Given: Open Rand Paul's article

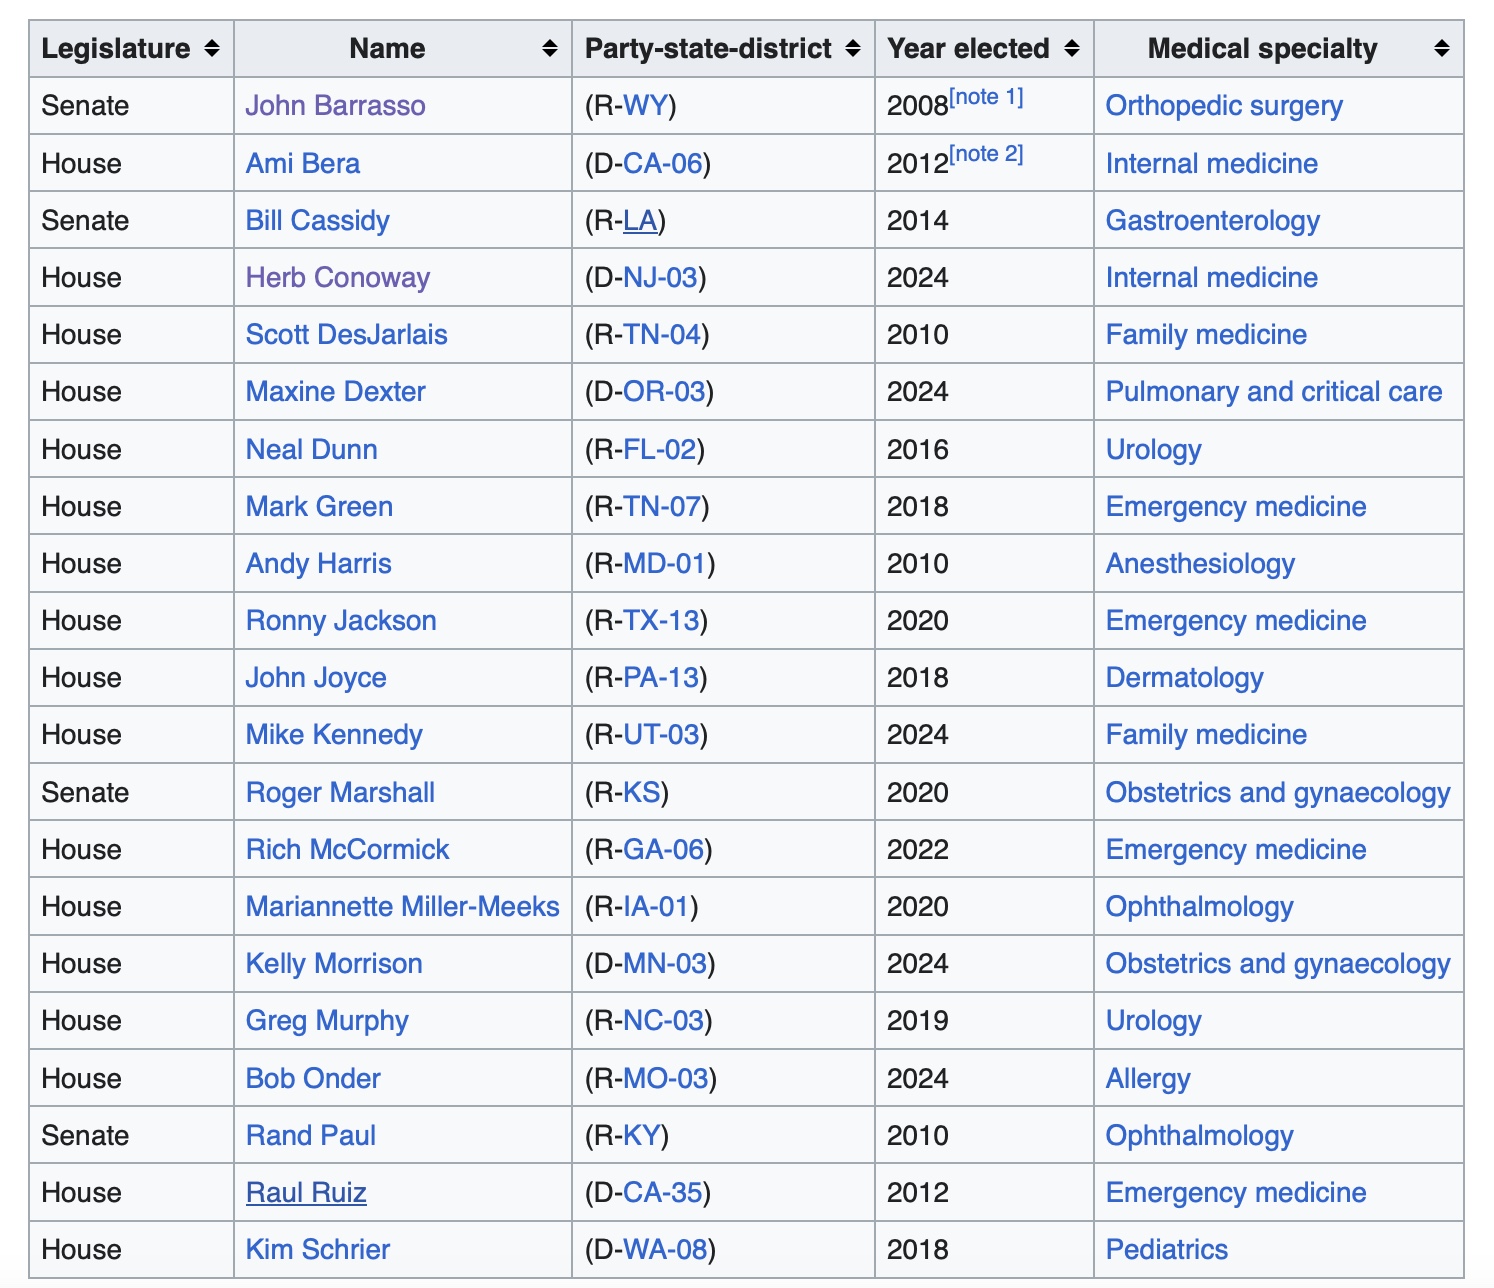Looking at the screenshot, I should [310, 1136].
